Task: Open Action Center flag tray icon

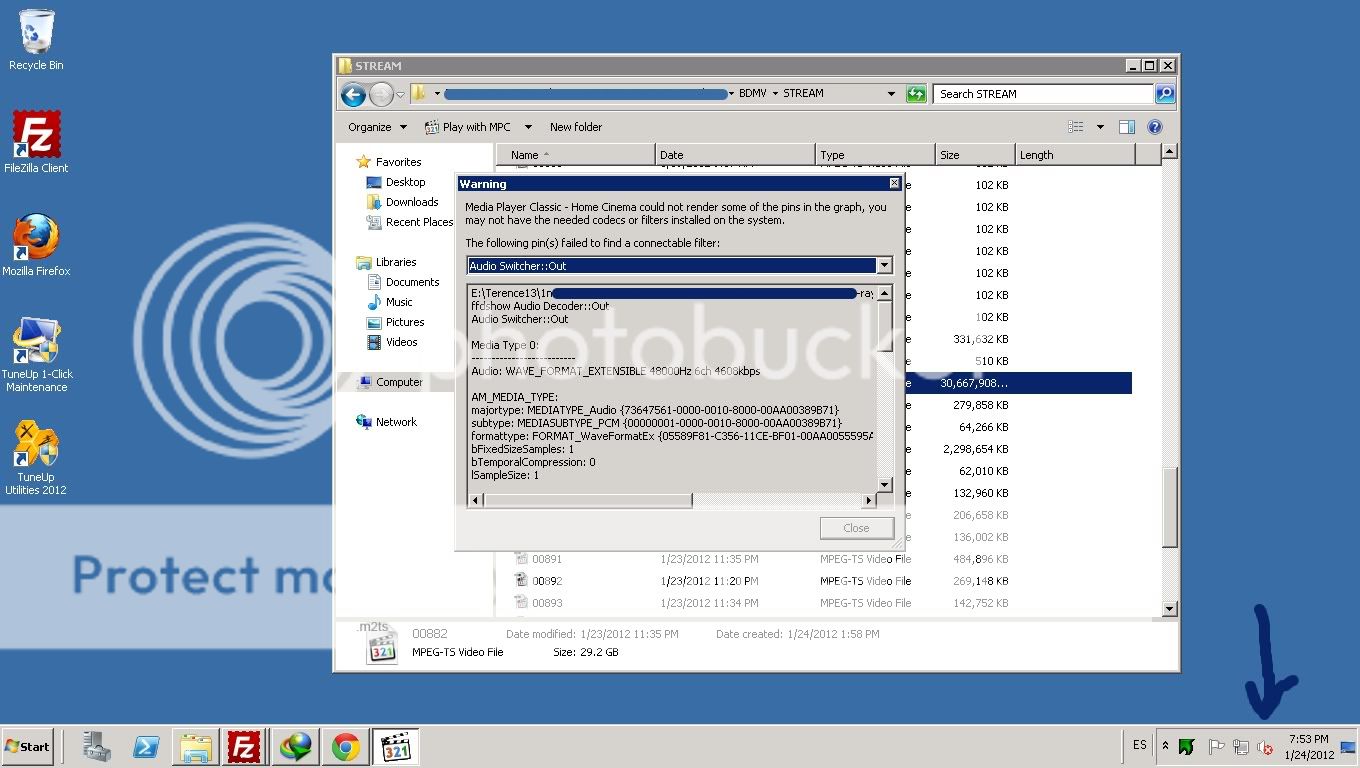Action: [x=1217, y=746]
